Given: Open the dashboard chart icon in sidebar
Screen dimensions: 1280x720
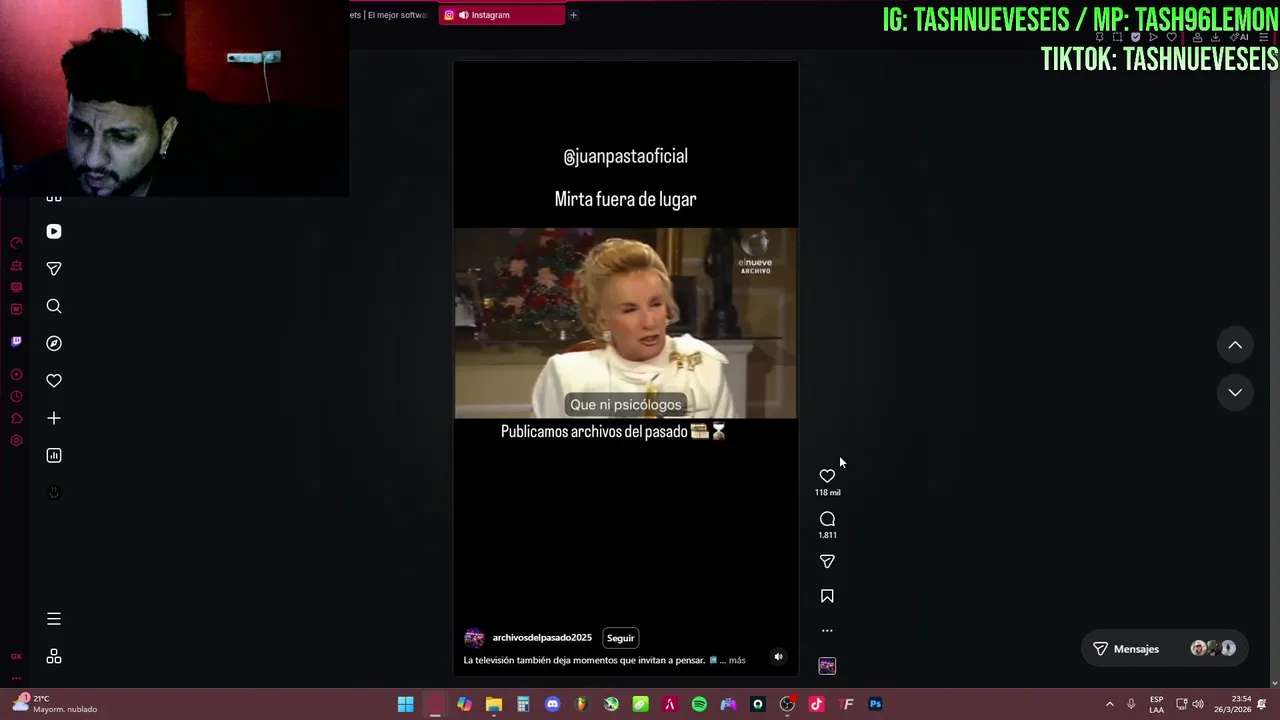Looking at the screenshot, I should (54, 455).
